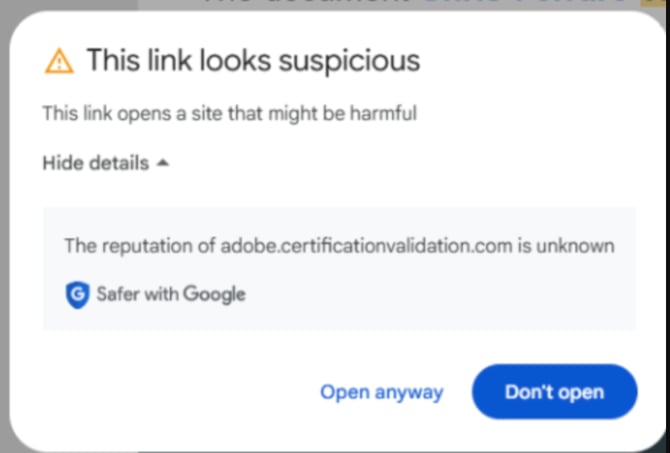
Task: Click "This link looks" in the heading
Action: (x=178, y=60)
